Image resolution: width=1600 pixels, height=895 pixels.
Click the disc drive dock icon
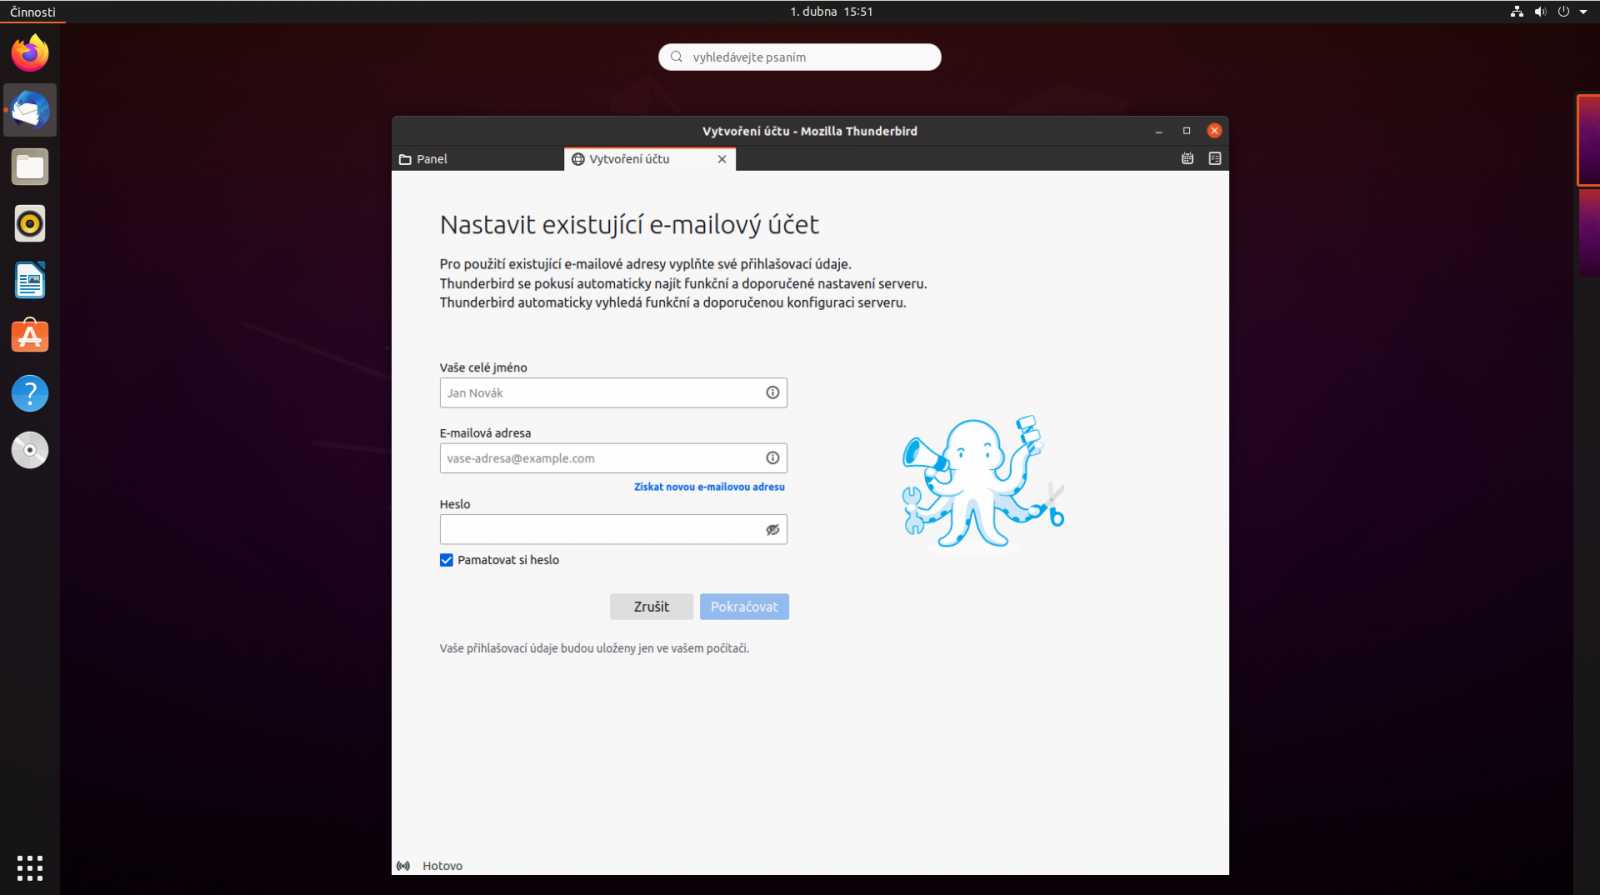30,450
